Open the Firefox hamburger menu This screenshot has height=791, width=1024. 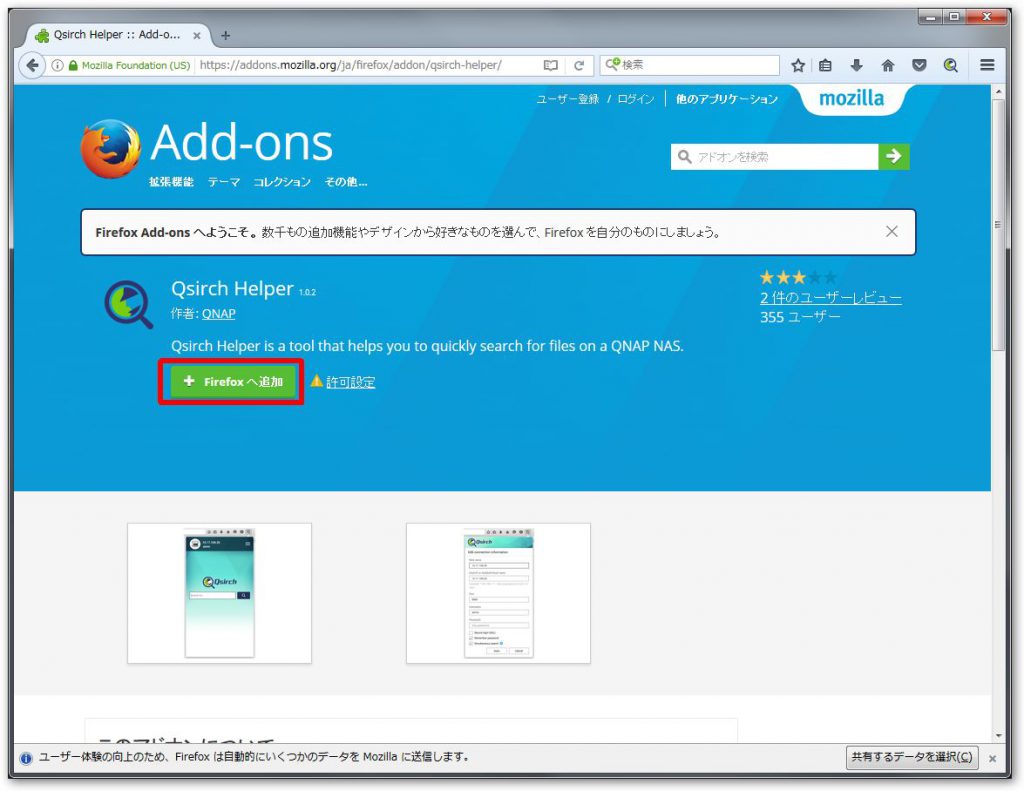click(987, 65)
